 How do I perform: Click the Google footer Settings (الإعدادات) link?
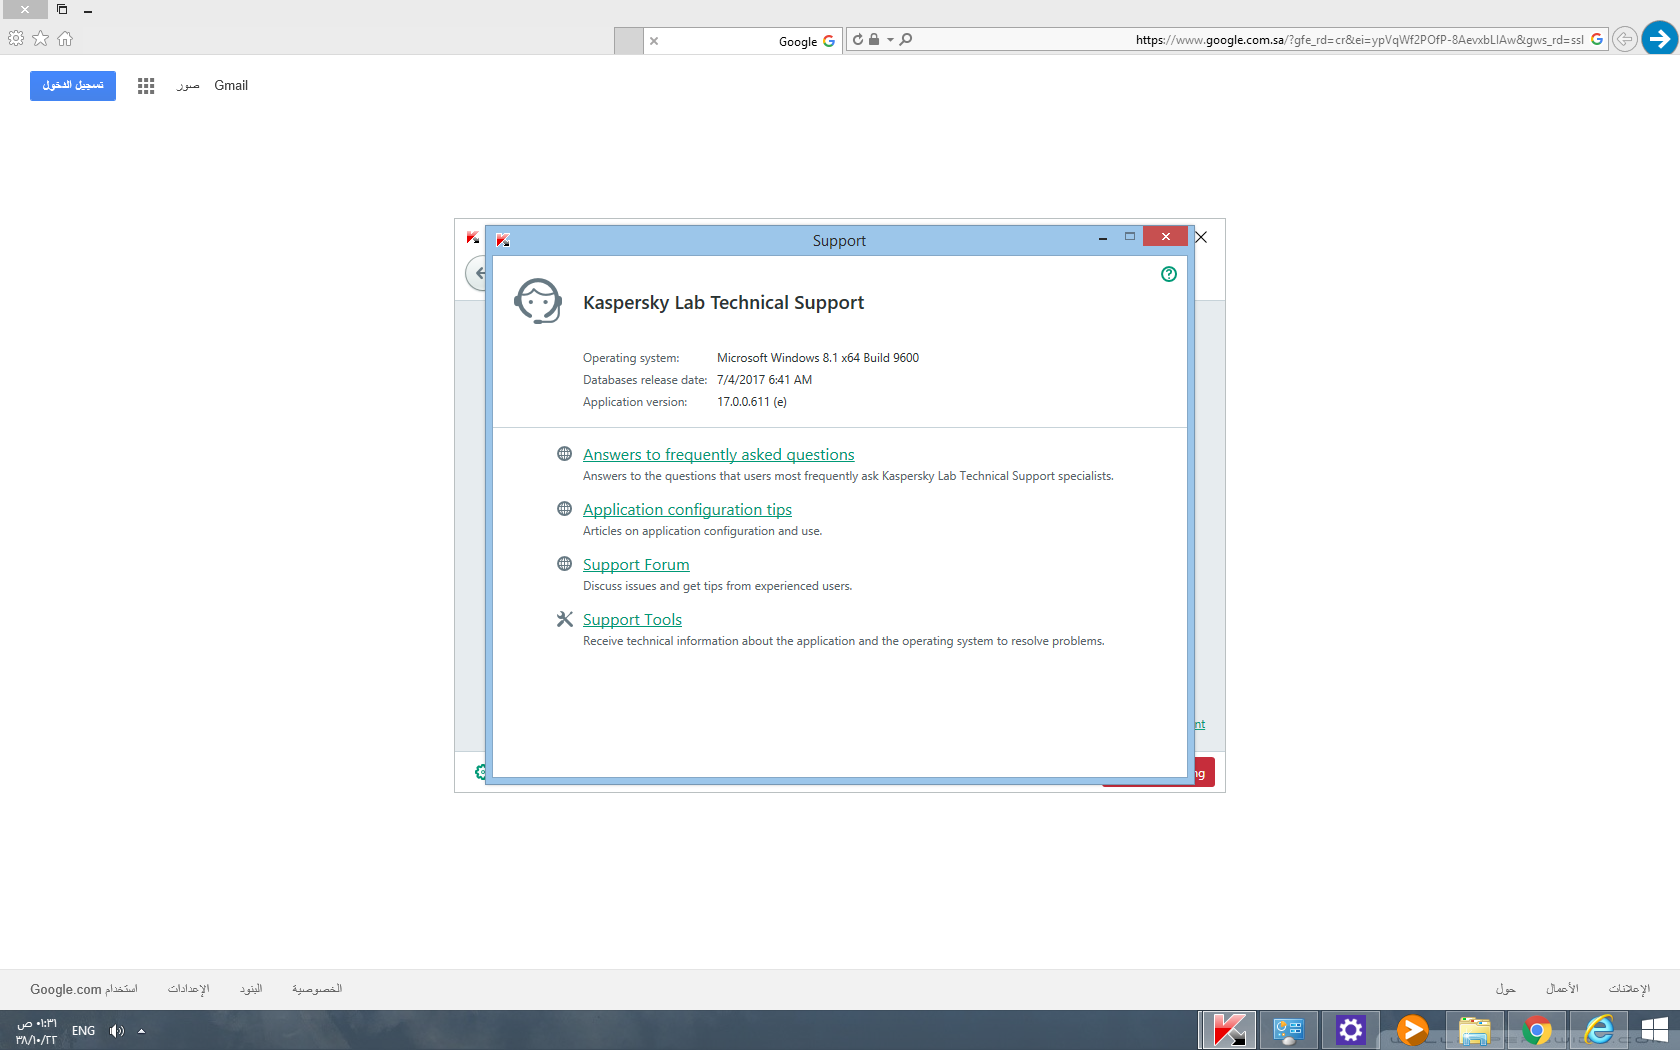(x=188, y=989)
